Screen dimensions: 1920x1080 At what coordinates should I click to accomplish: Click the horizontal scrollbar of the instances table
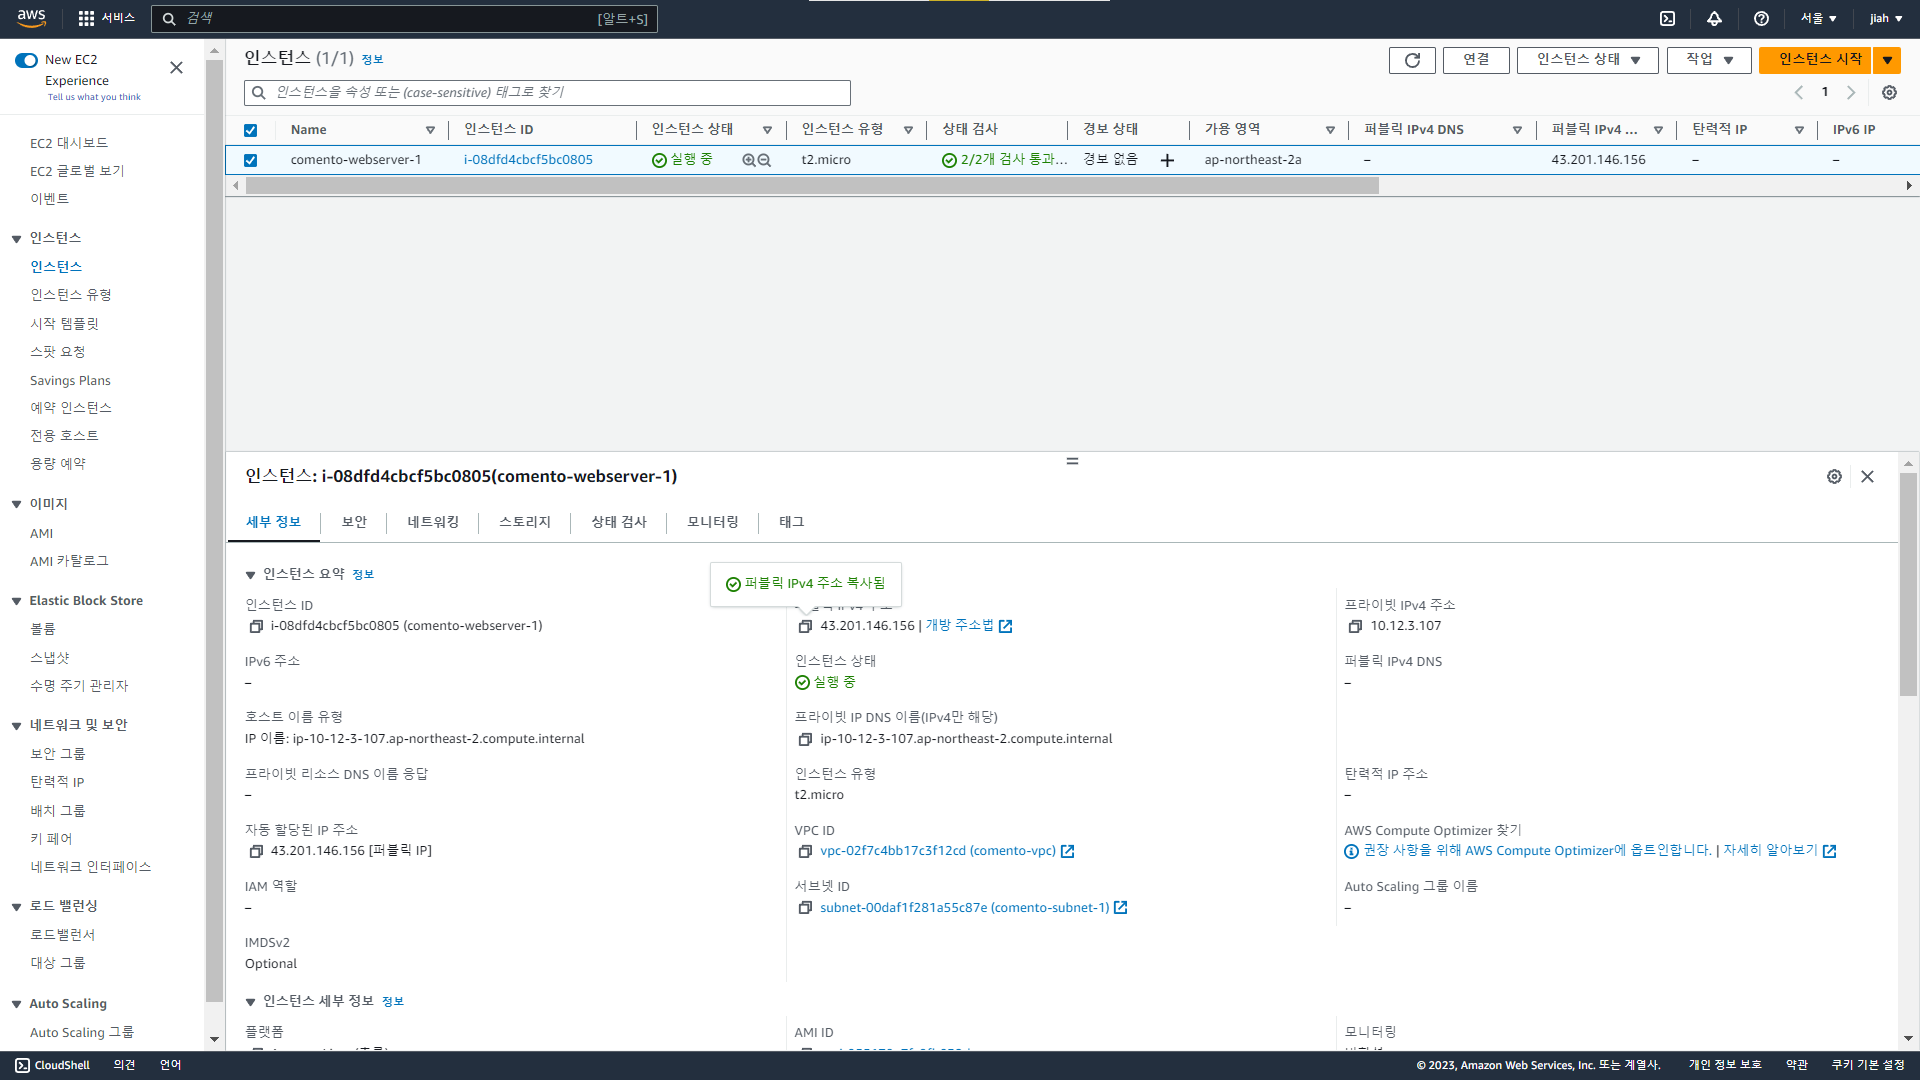[812, 186]
